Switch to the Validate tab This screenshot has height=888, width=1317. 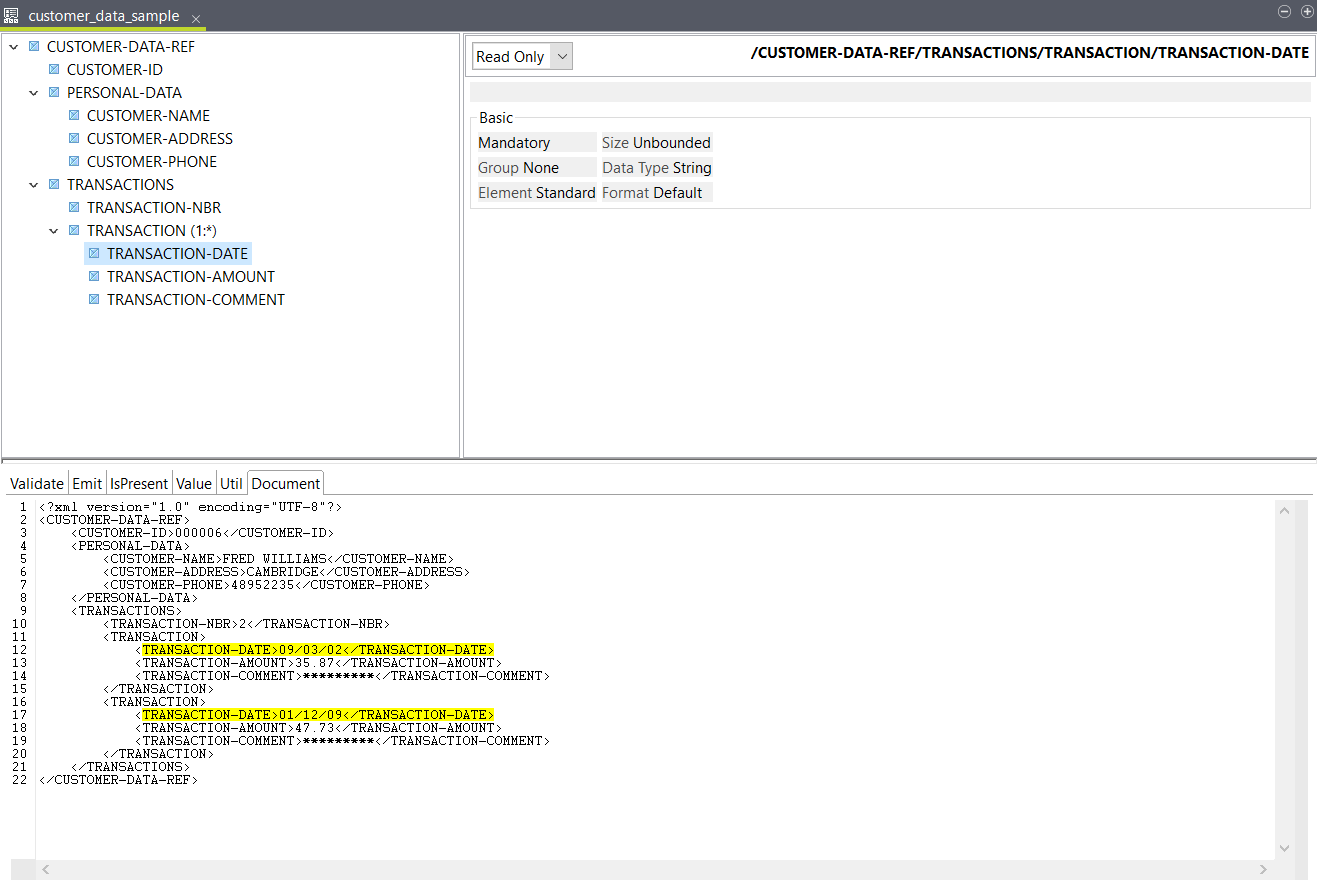point(37,484)
